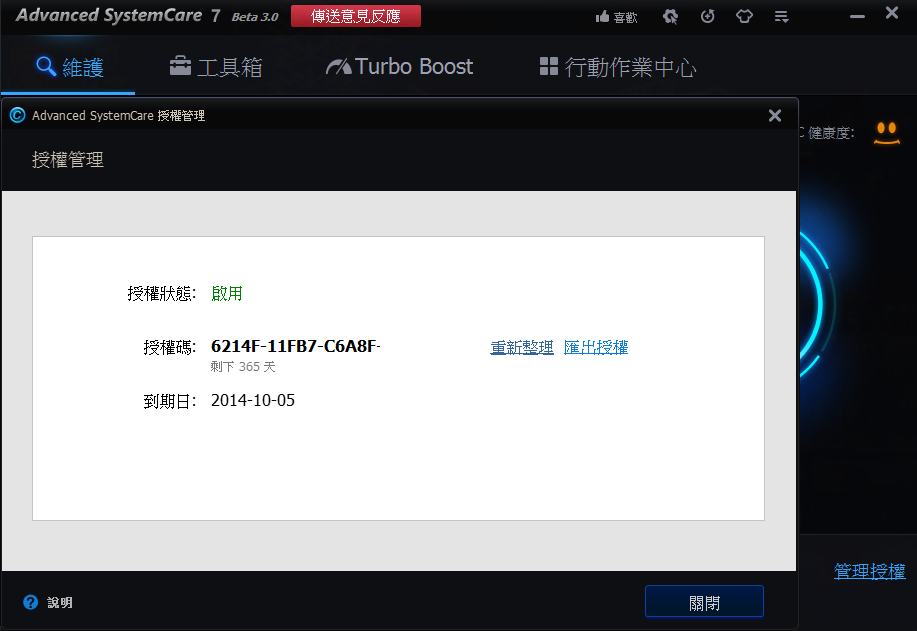Click the 匯出授權 link
The height and width of the screenshot is (631, 917).
596,347
